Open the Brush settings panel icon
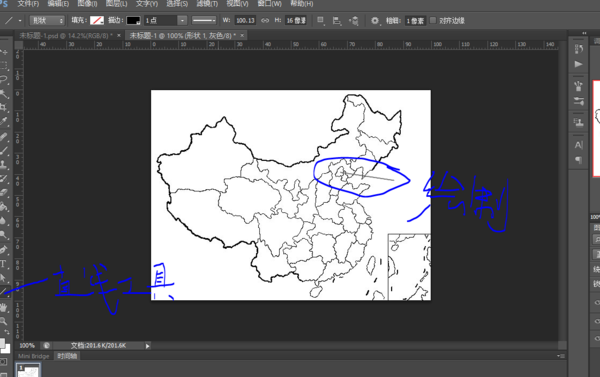Screen dimensions: 600x377 tap(579, 101)
